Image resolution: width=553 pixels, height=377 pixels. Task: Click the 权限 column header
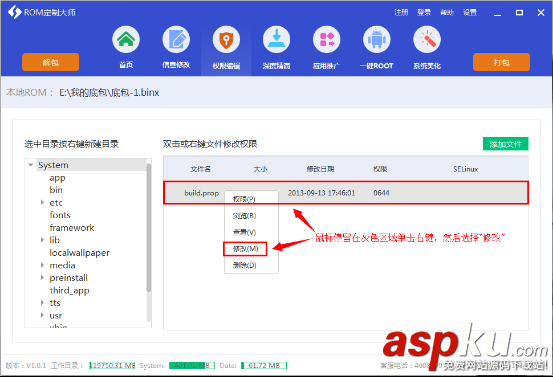380,169
